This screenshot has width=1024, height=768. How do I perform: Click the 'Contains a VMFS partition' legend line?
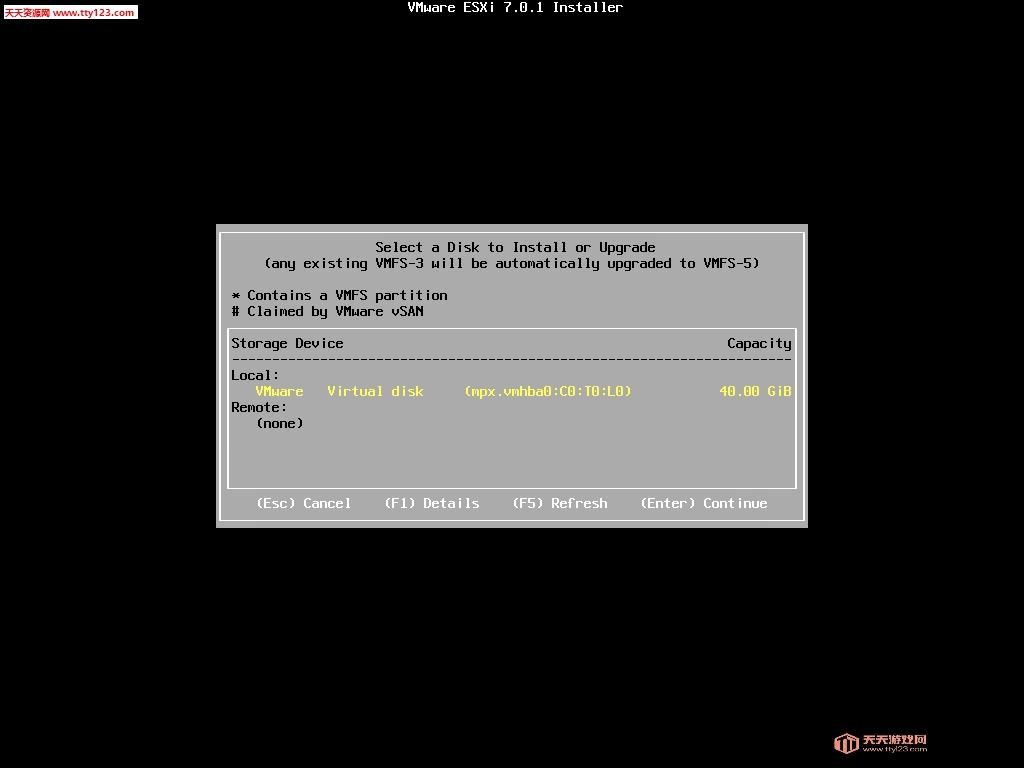coord(340,296)
